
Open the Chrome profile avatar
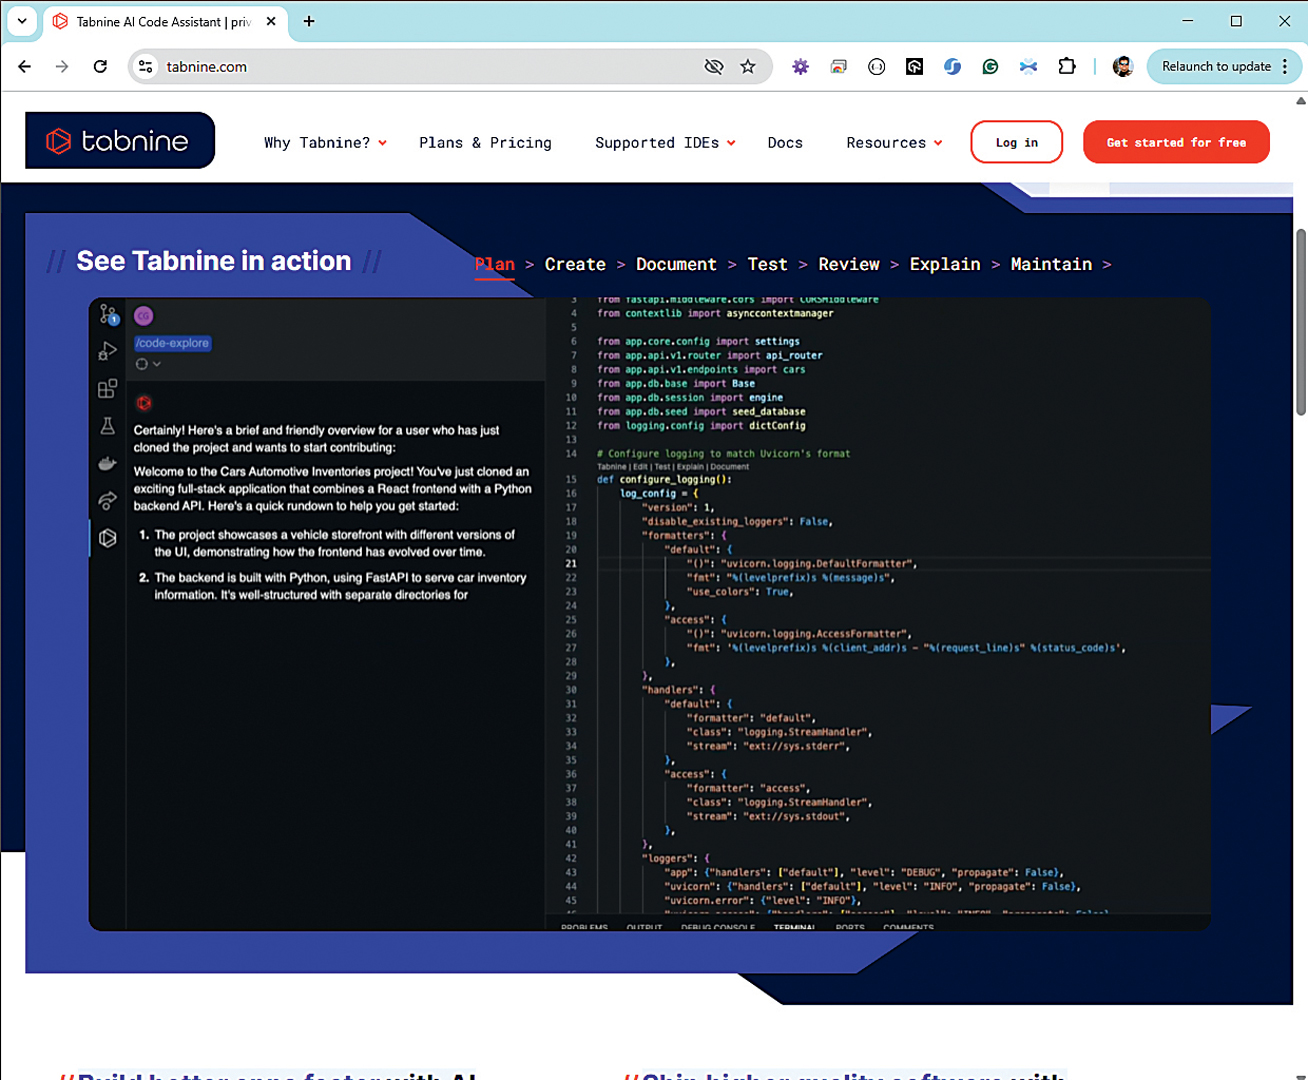(x=1123, y=67)
